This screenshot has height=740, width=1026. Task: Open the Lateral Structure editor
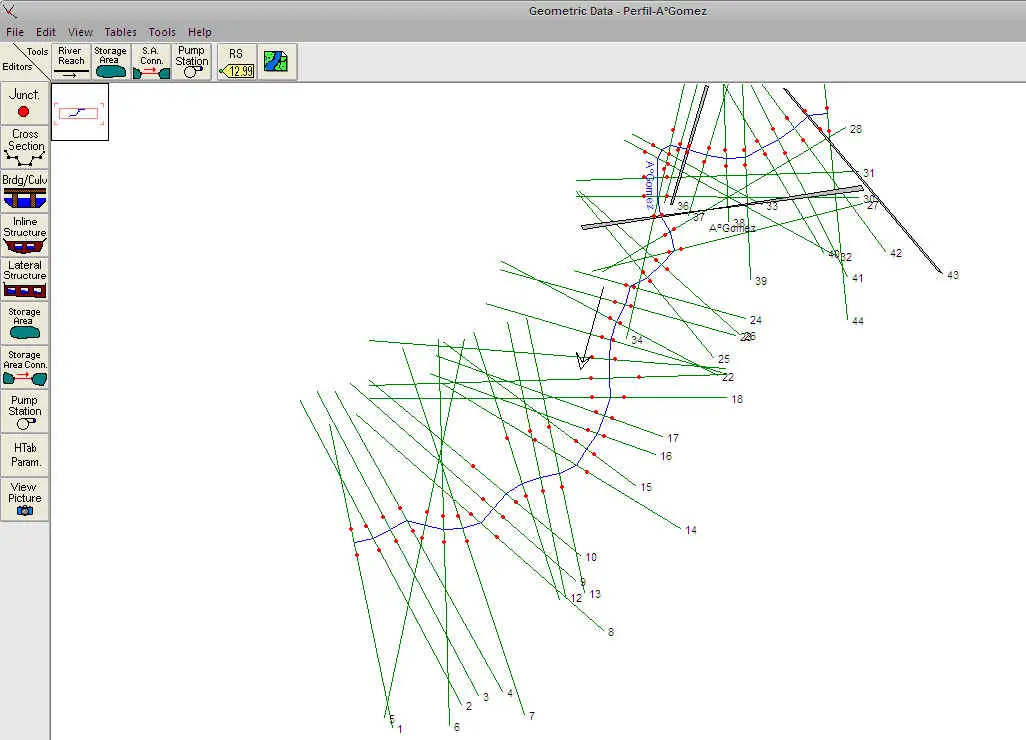point(24,278)
